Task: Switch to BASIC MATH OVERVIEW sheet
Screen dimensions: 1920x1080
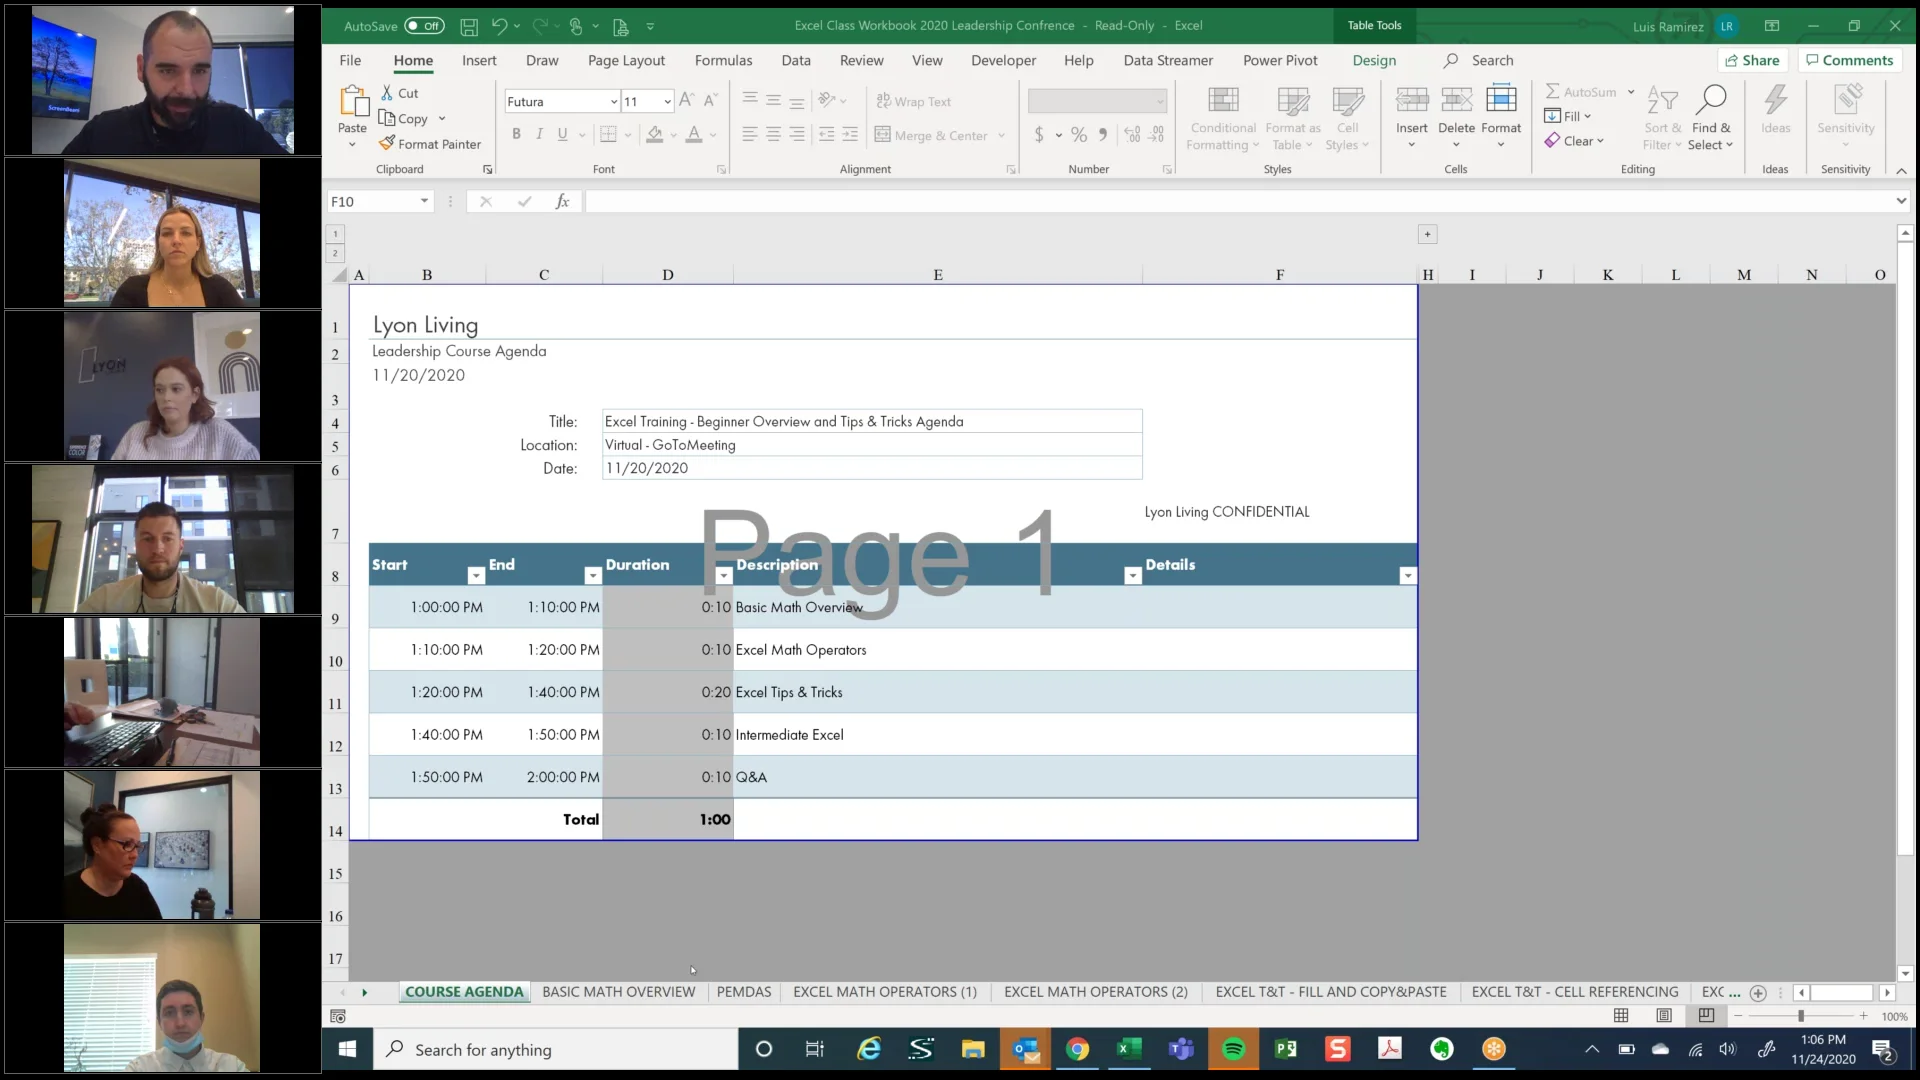Action: (x=618, y=992)
